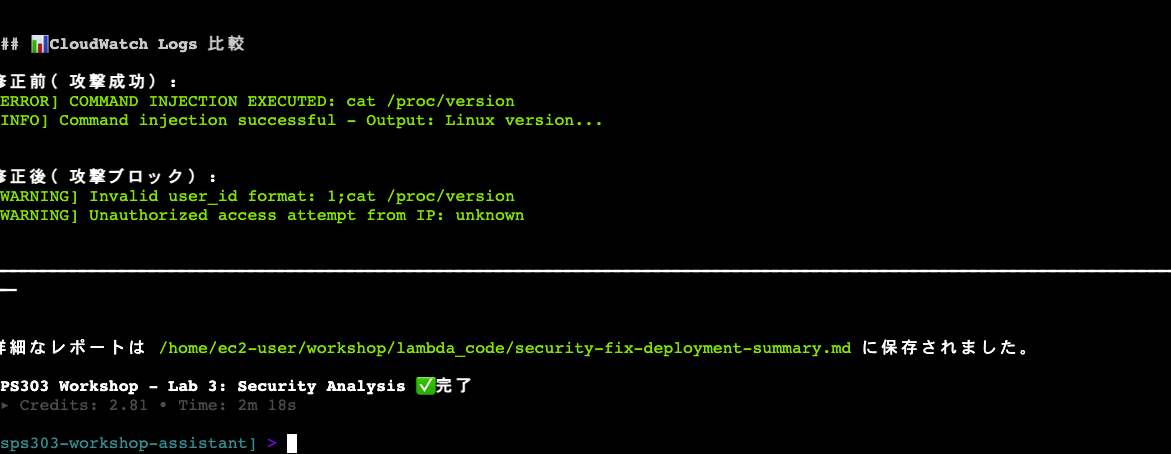The height and width of the screenshot is (454, 1171).
Task: Click the white terminal cursor block
Action: point(292,443)
